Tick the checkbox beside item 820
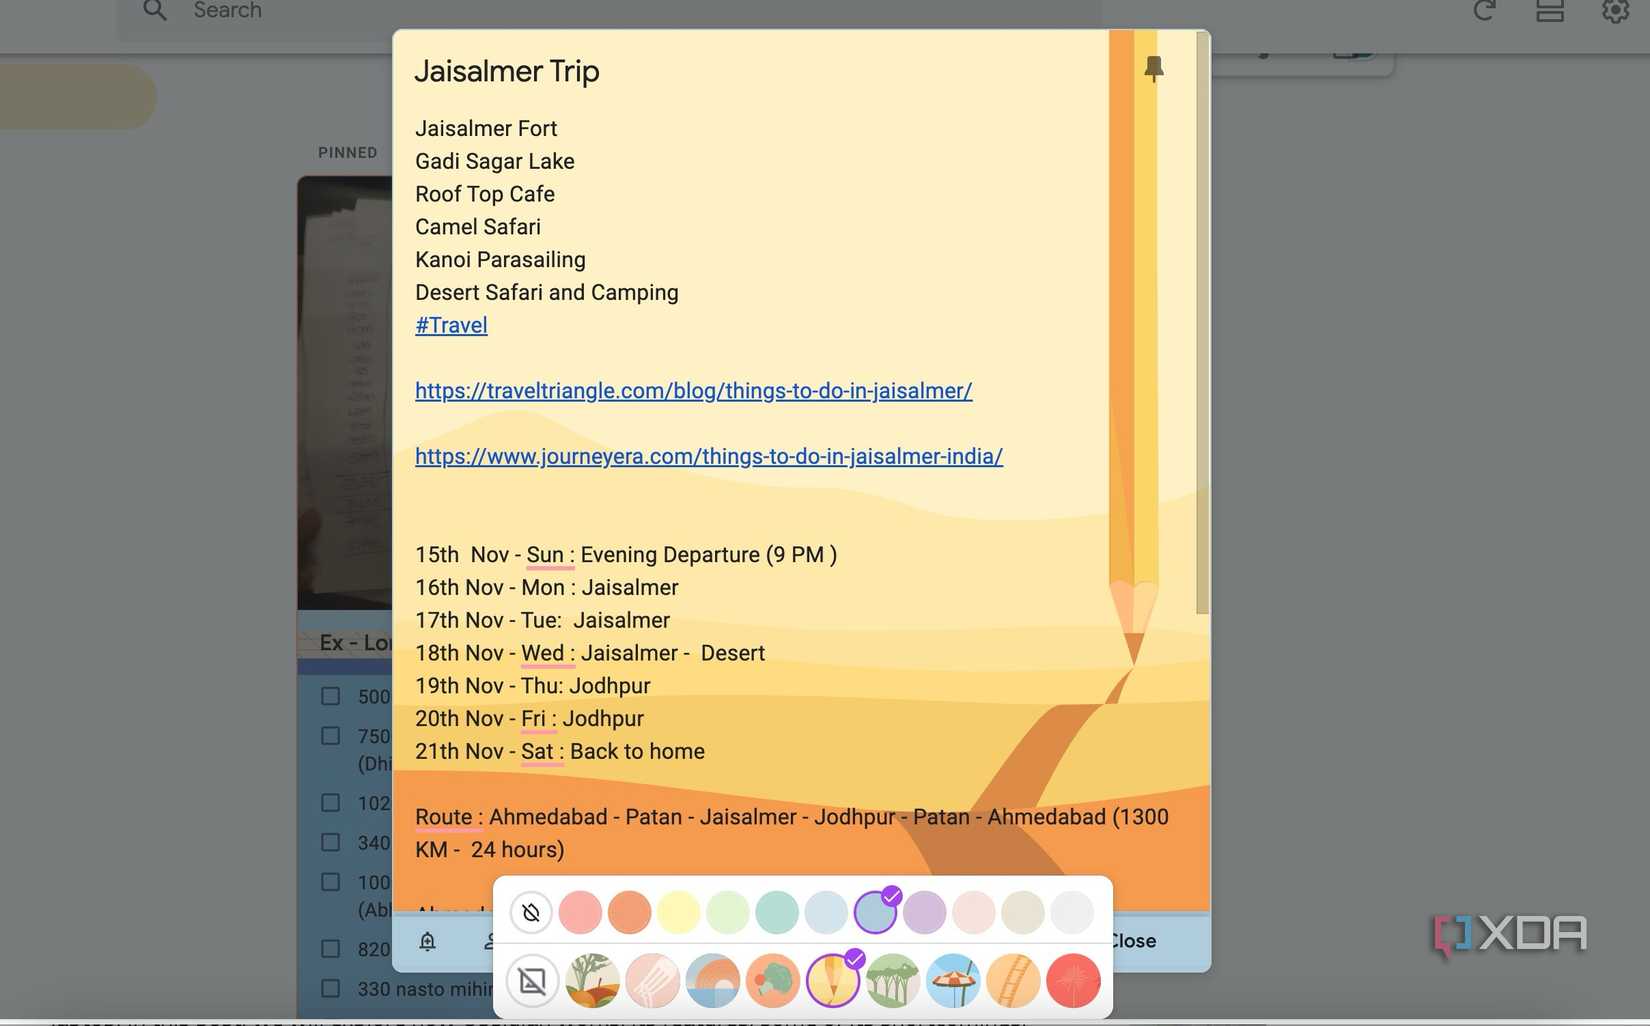1650x1026 pixels. point(330,948)
